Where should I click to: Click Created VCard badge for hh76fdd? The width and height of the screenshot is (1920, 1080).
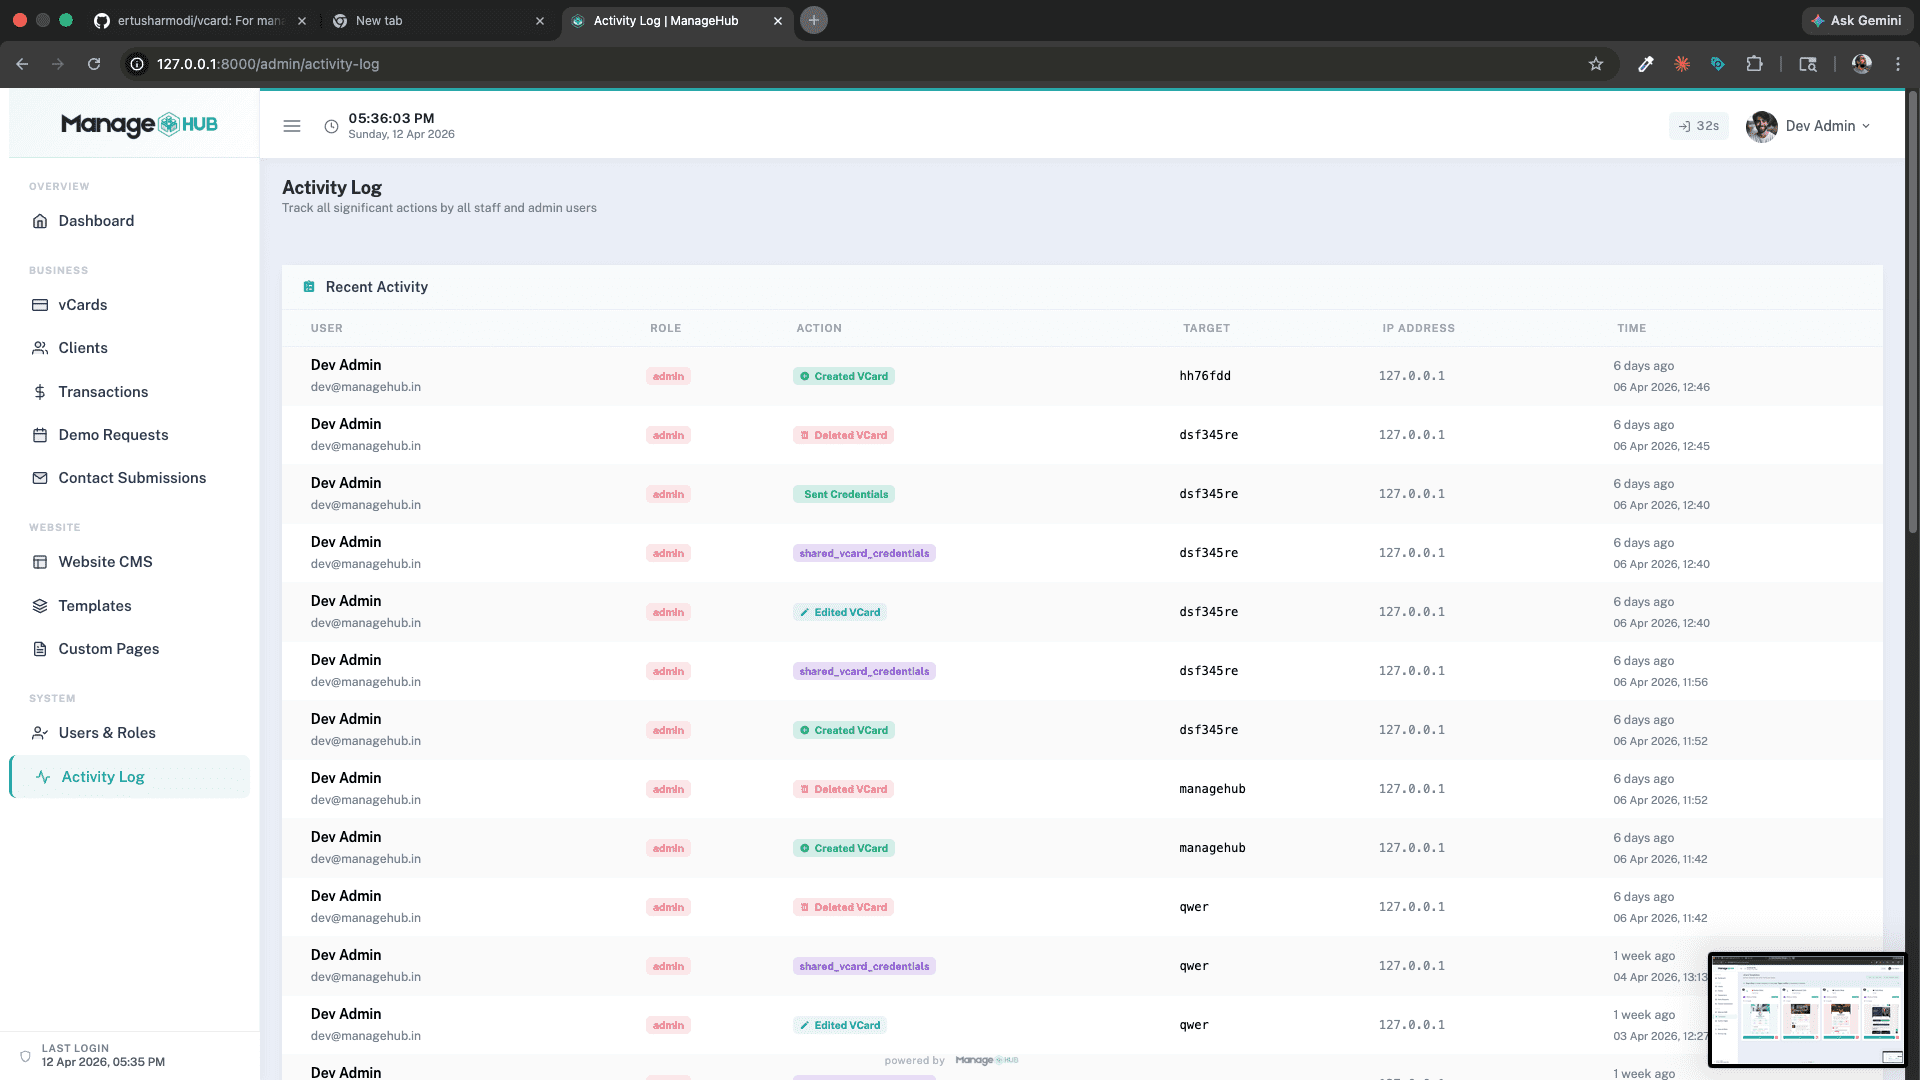coord(844,376)
